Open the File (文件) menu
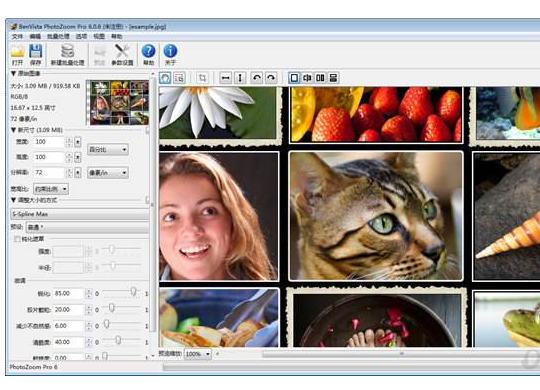The width and height of the screenshot is (540, 390). pos(17,36)
